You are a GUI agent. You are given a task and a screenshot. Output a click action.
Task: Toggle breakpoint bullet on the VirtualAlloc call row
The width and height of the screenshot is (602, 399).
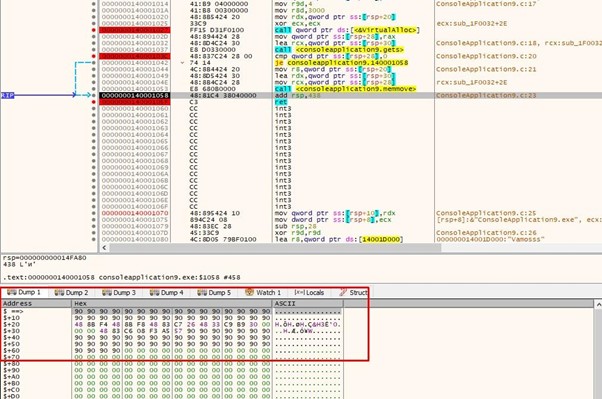pyautogui.click(x=94, y=30)
